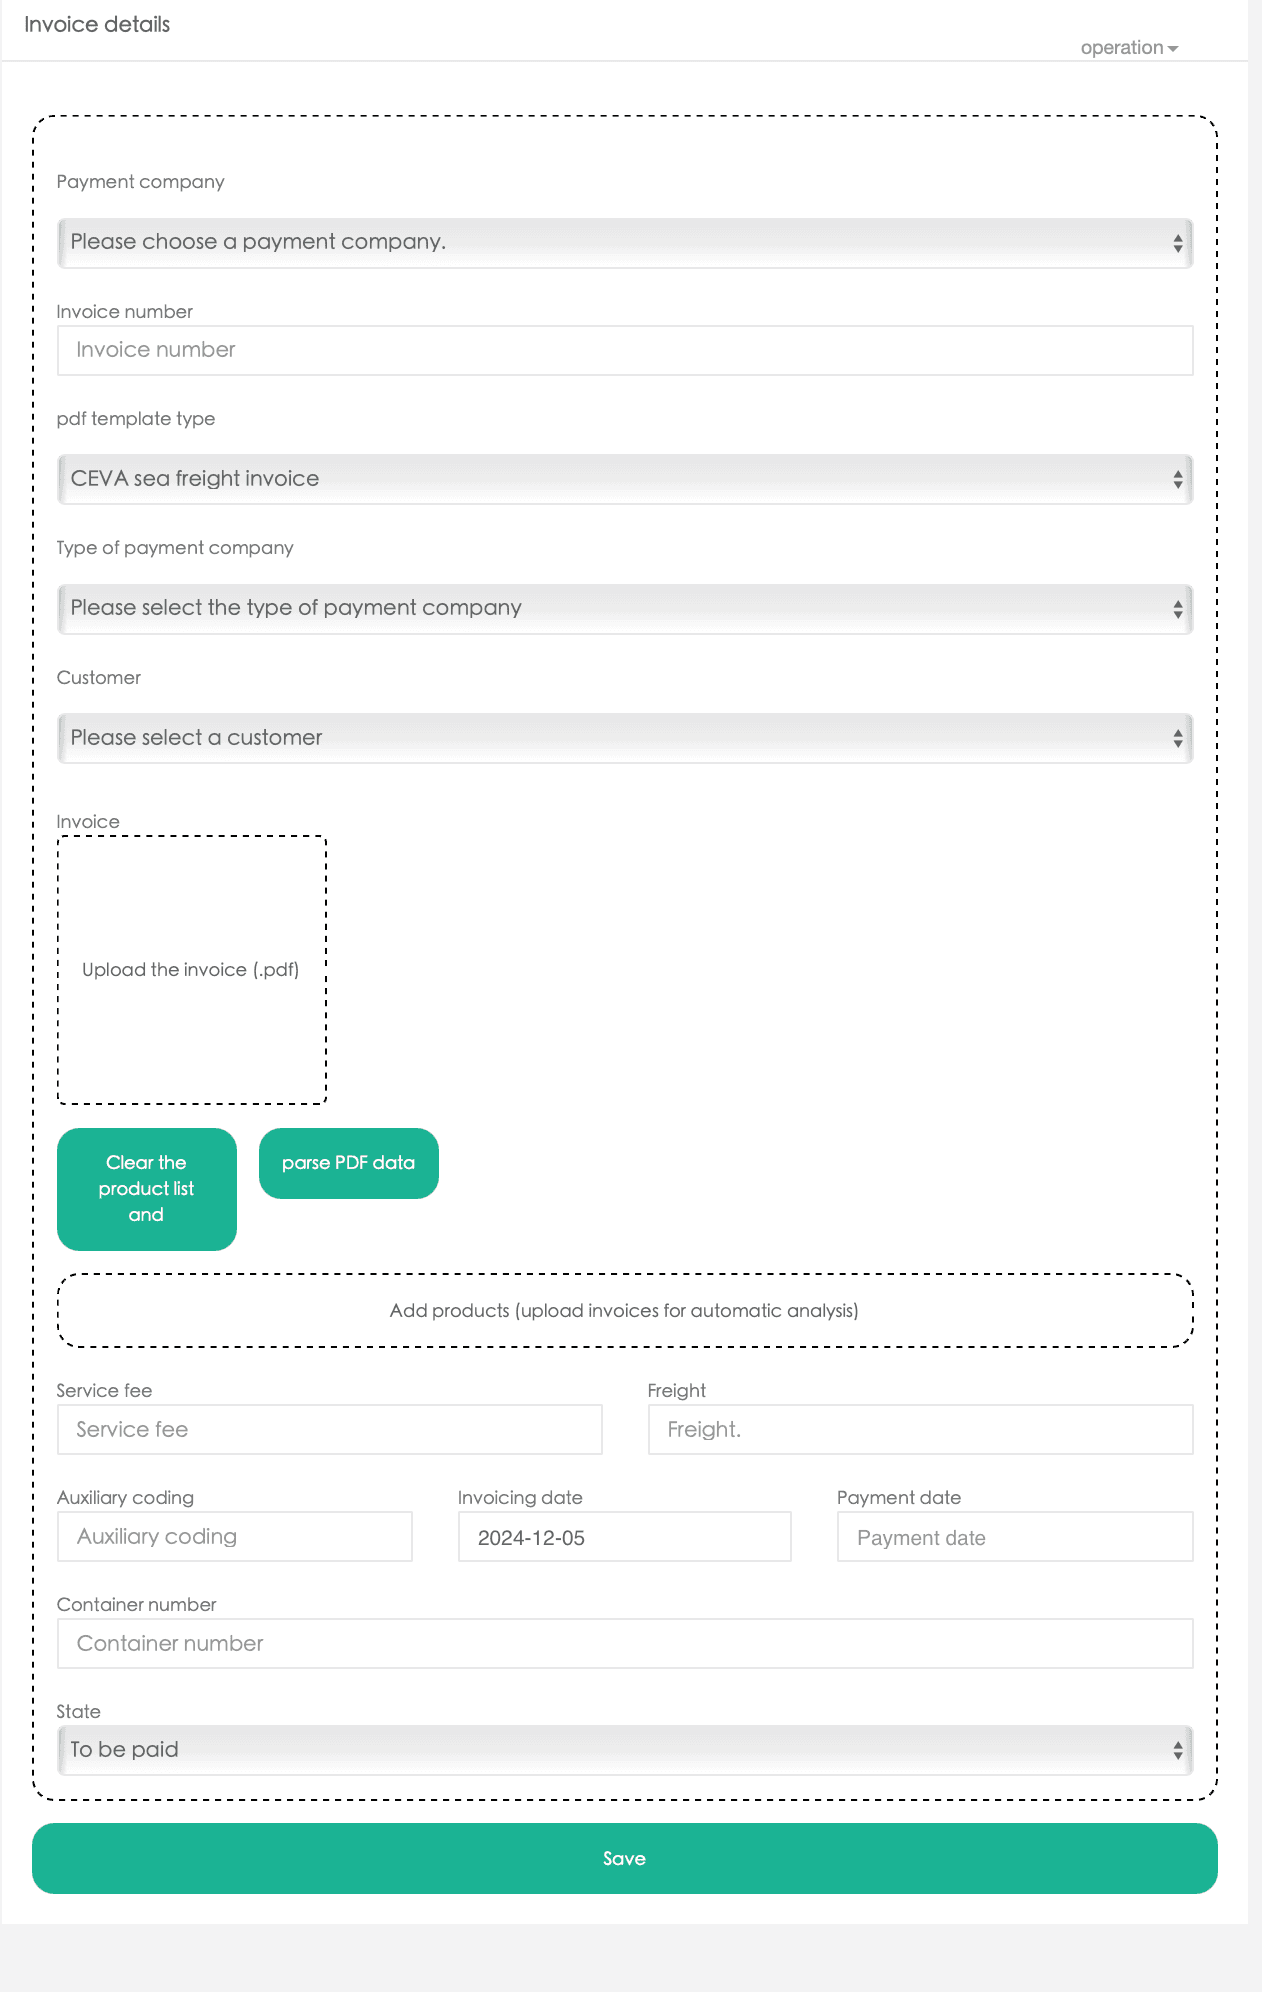Click the parse PDF data button
Screen dimensions: 1262x1992
pos(348,1163)
